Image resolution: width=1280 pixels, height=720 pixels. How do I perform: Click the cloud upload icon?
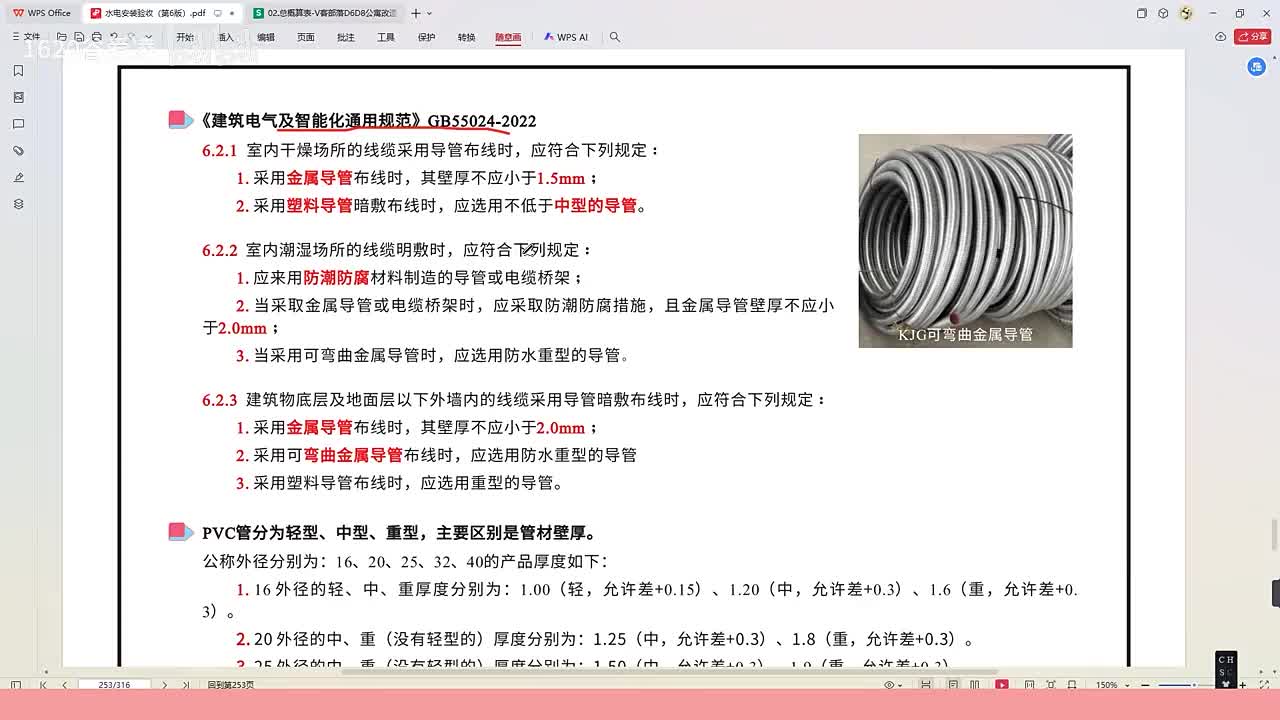coord(1220,37)
